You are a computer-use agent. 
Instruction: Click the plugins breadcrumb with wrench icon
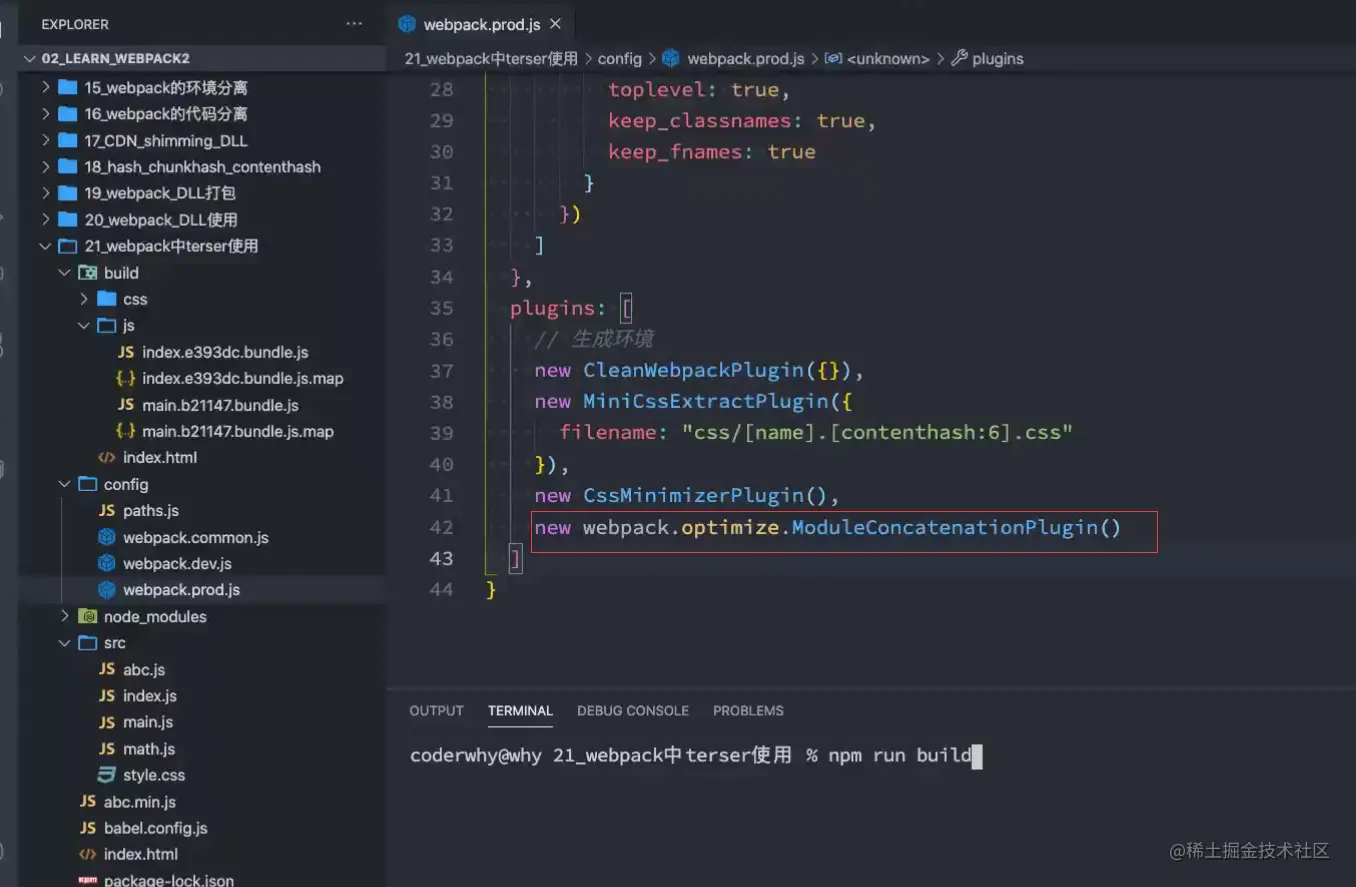[x=987, y=58]
